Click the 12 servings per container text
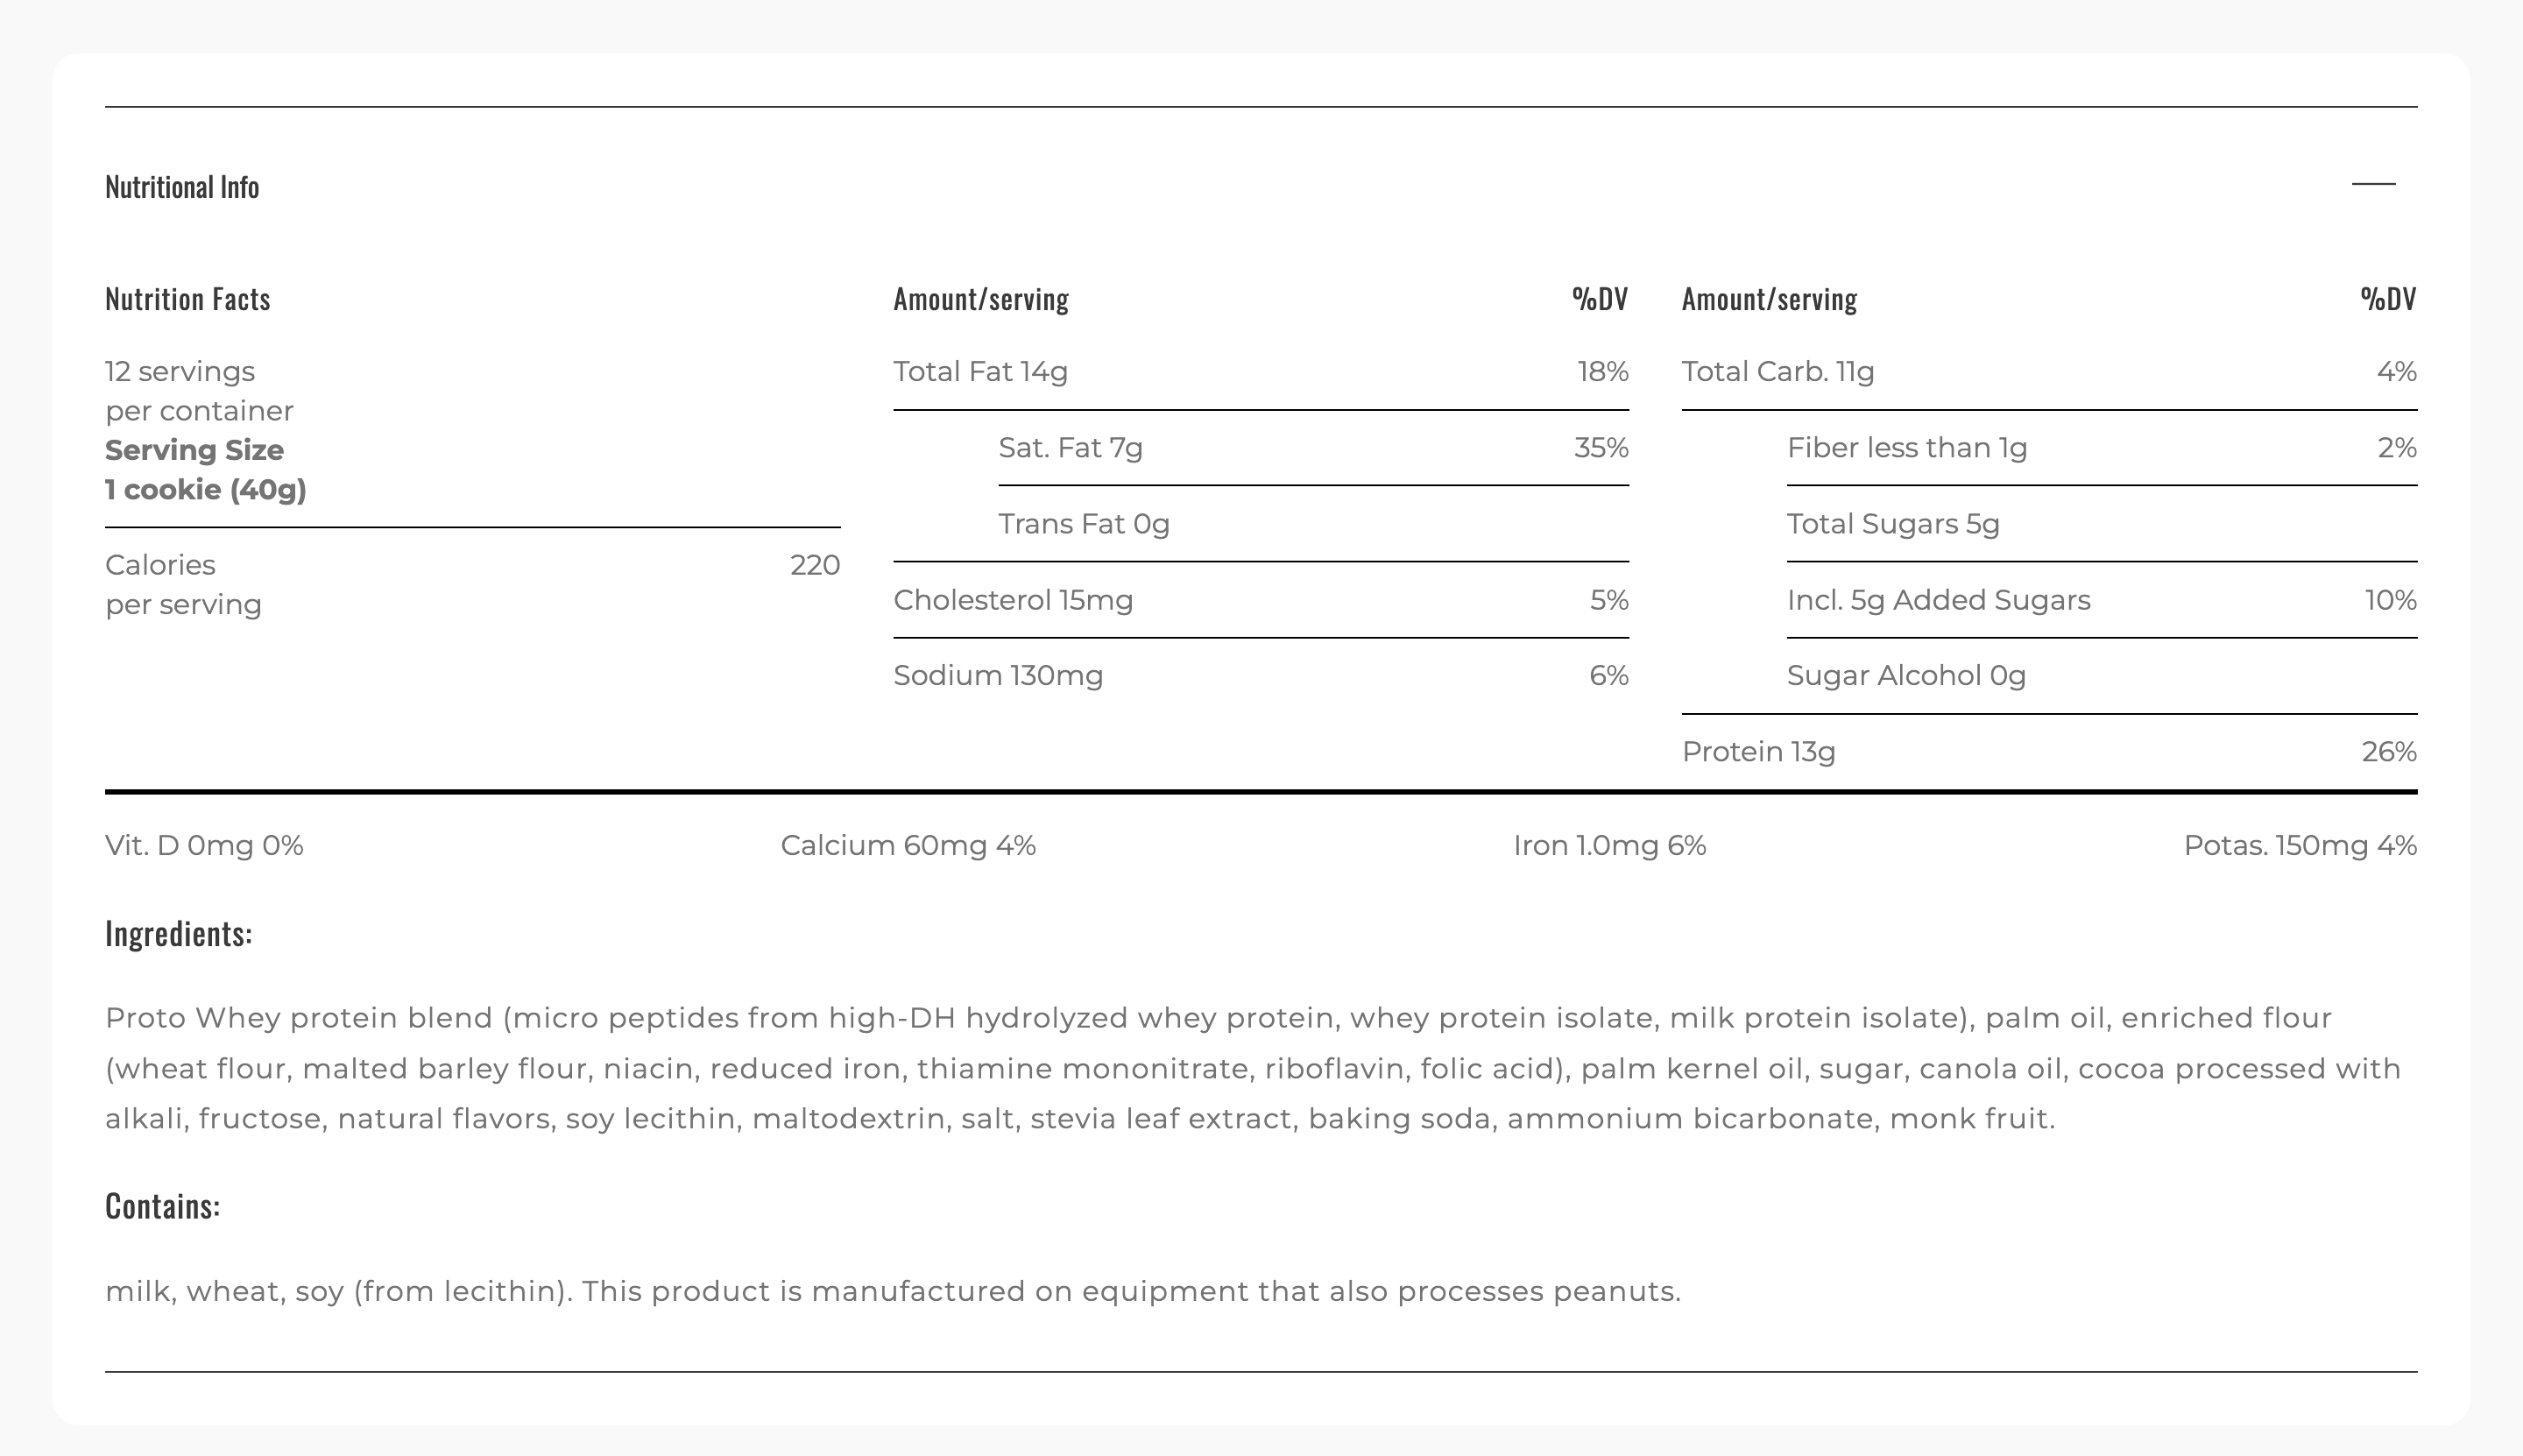Screen dimensions: 2523x1456 click(199, 391)
